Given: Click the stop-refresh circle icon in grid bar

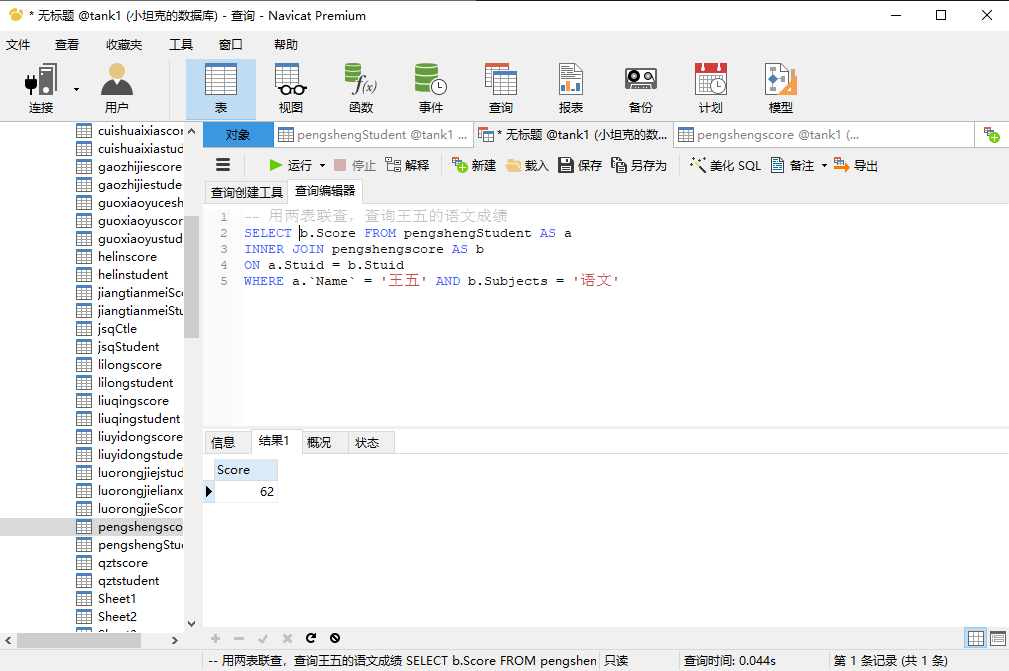Looking at the screenshot, I should click(335, 638).
